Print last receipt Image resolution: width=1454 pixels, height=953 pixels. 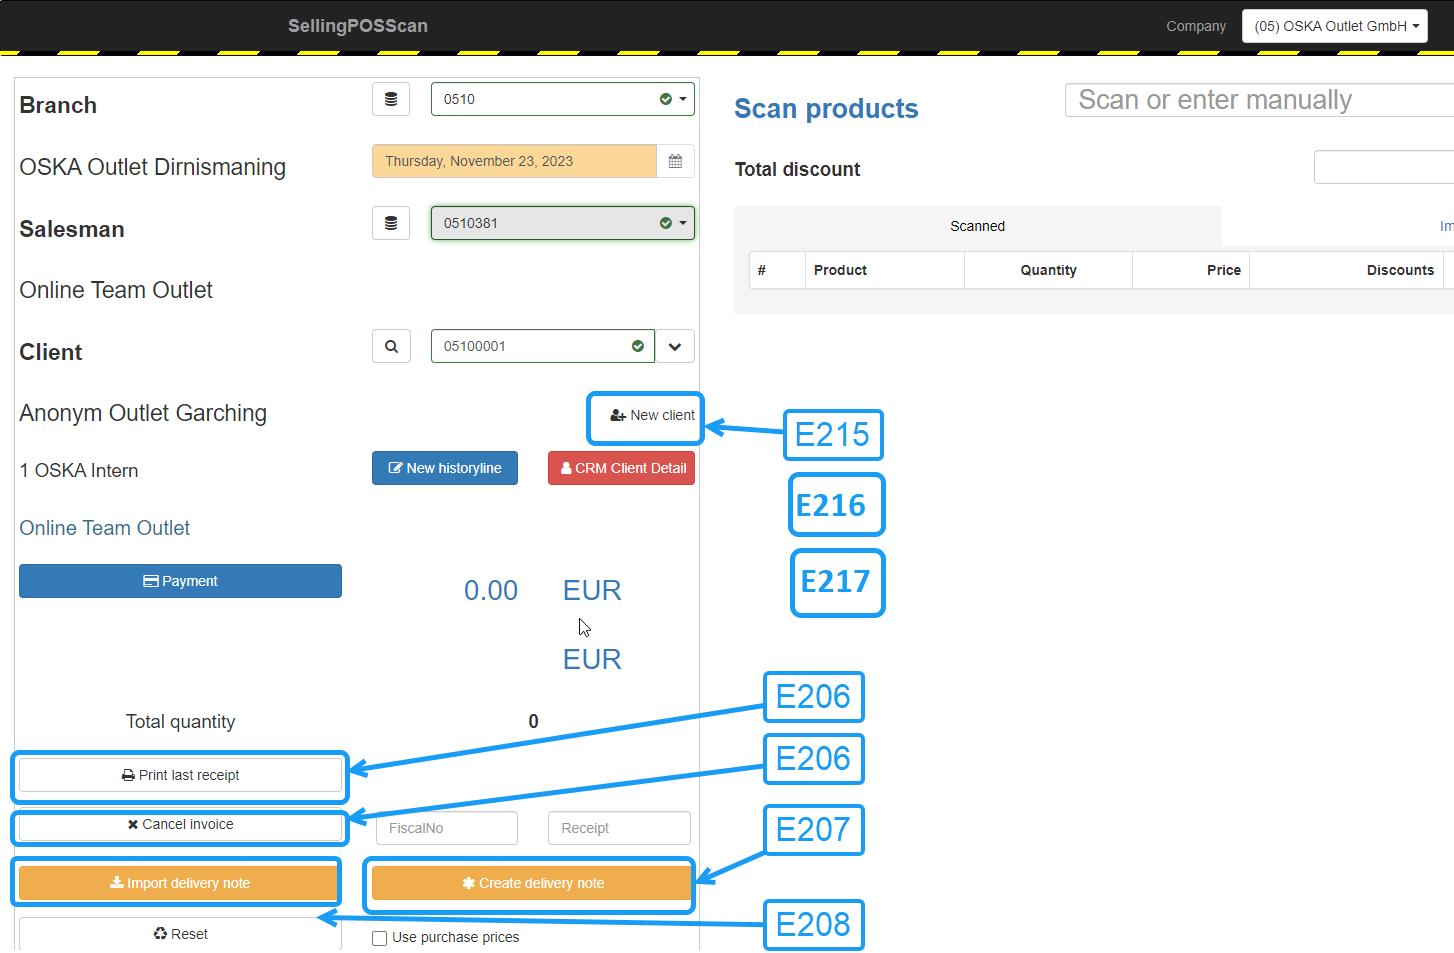[x=180, y=775]
